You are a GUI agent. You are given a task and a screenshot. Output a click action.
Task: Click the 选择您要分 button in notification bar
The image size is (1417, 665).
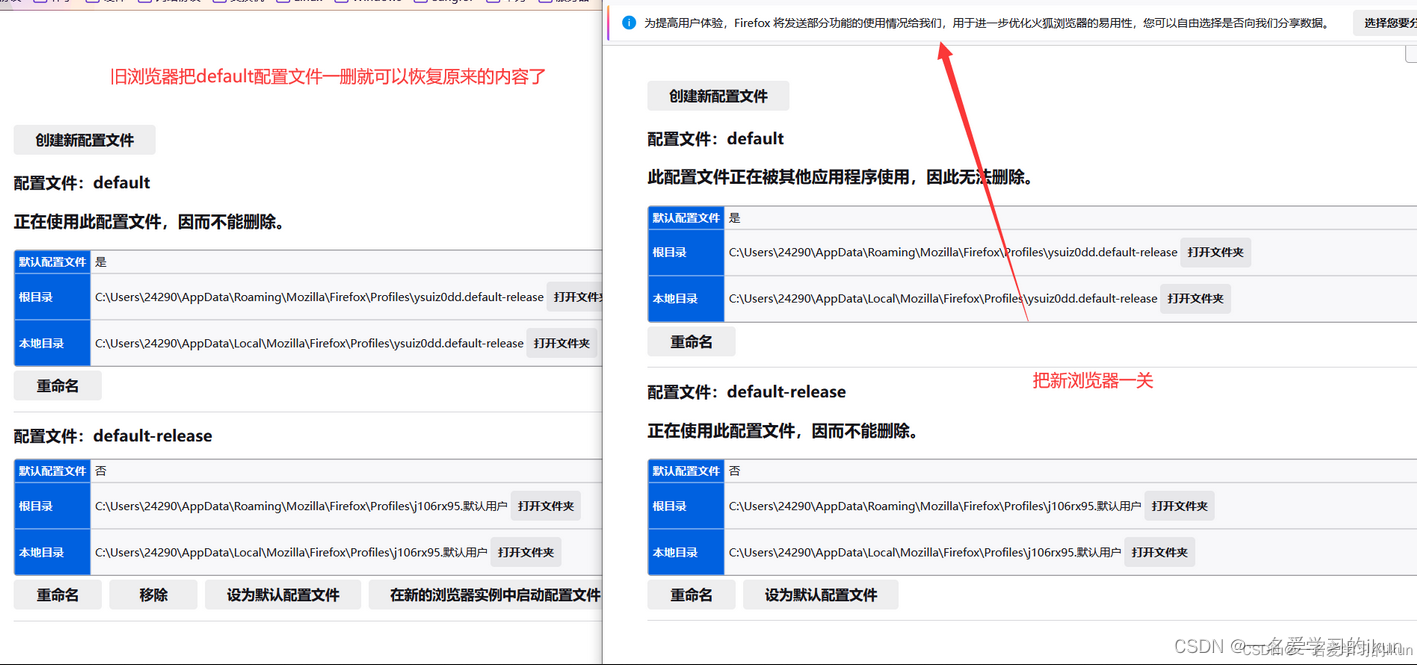point(1386,22)
